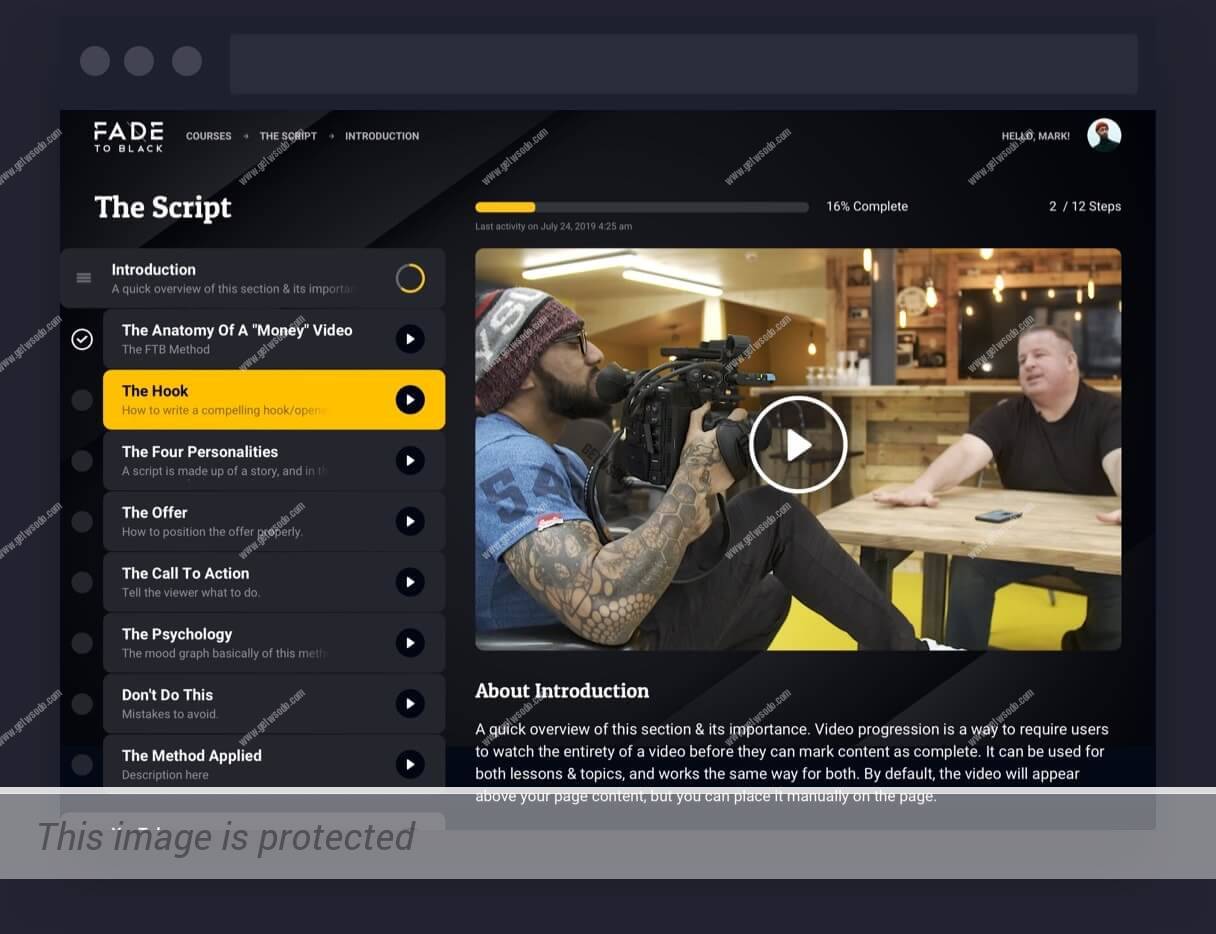Screen dimensions: 1216x934
Task: Select The Script breadcrumb item
Action: [288, 136]
